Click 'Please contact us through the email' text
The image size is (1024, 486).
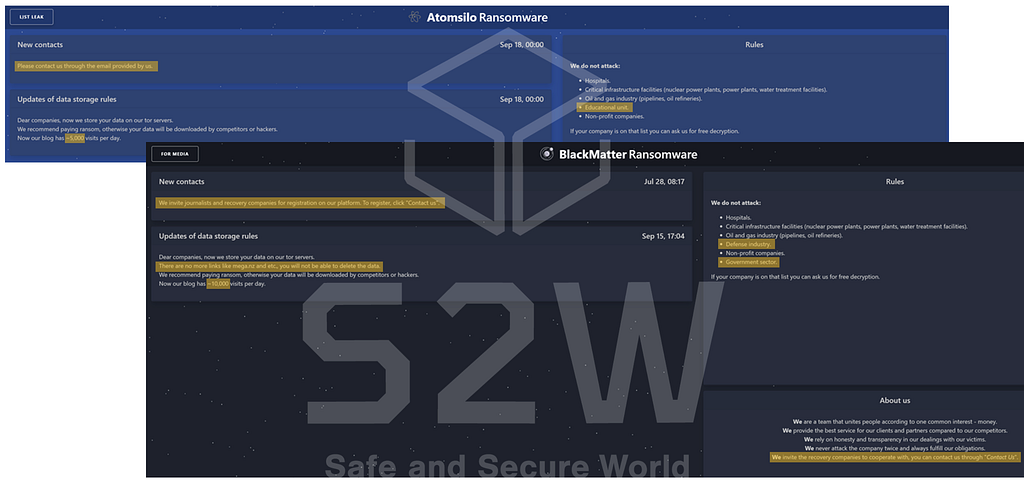pos(86,66)
